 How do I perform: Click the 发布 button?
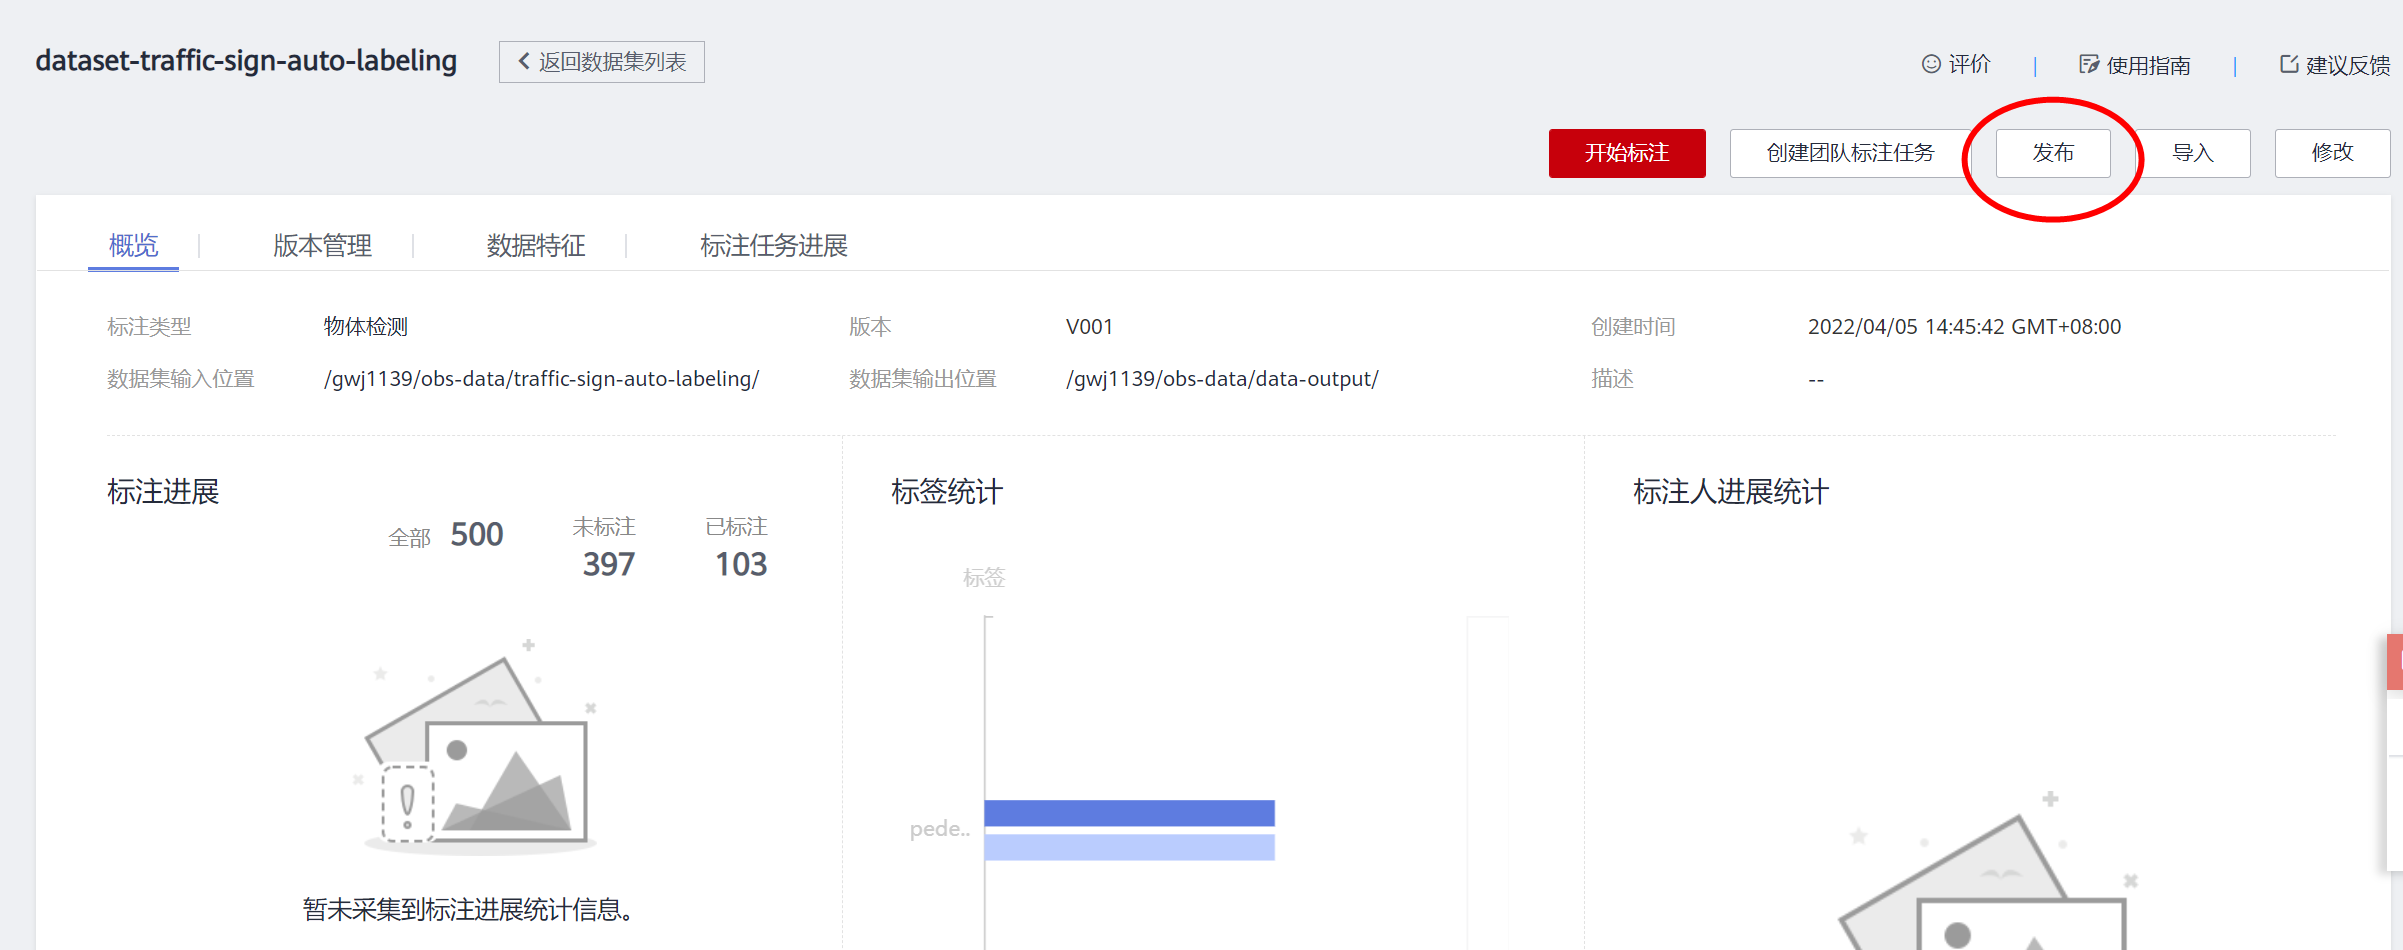pos(2053,153)
